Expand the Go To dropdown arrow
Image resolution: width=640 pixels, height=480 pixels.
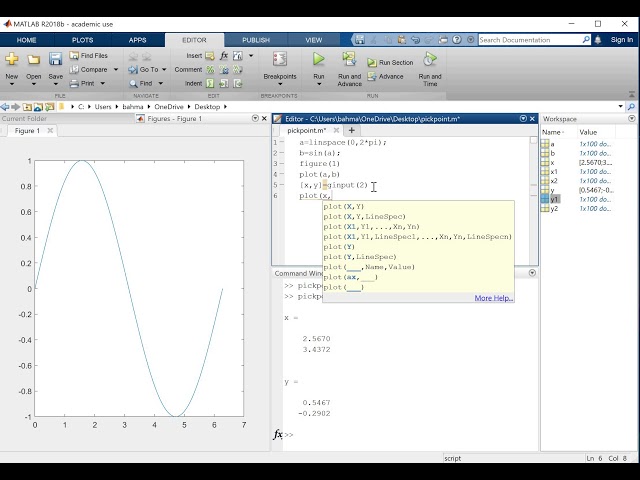click(x=164, y=69)
